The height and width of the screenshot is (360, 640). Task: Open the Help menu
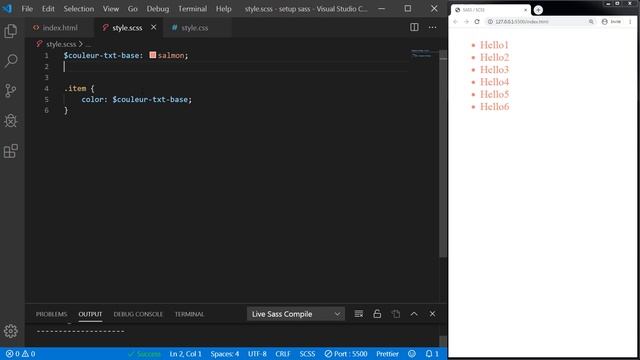(x=223, y=9)
